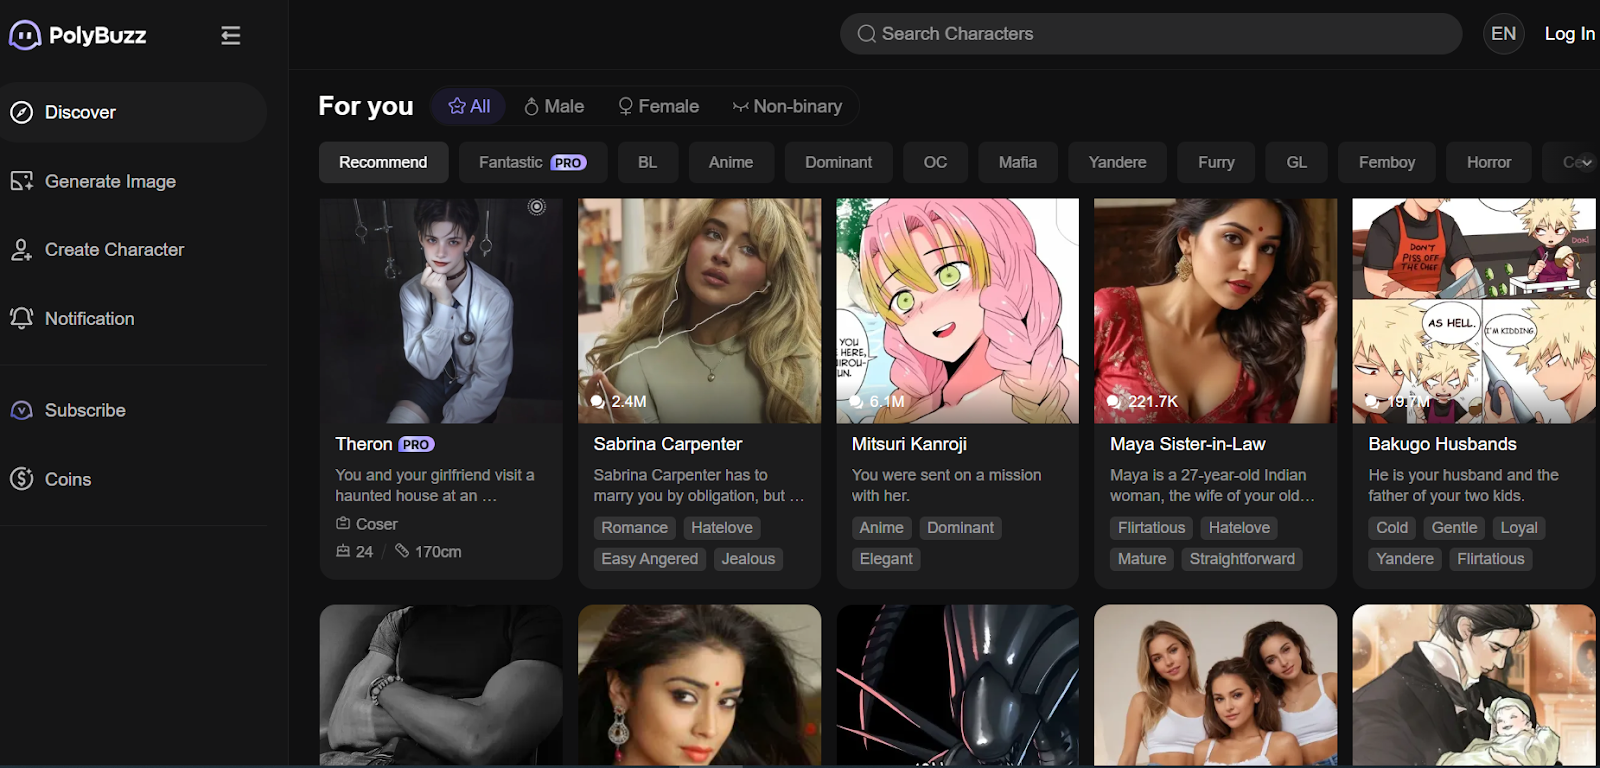Select the GL category tab
1600x768 pixels.
(1297, 162)
